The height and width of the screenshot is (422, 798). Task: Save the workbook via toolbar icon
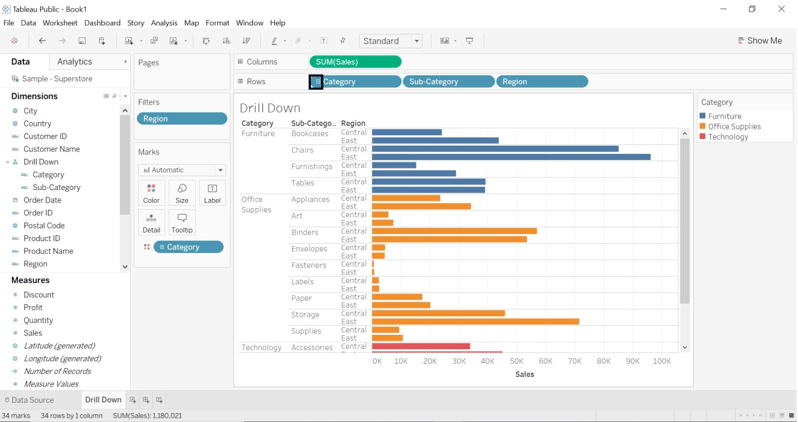[82, 41]
